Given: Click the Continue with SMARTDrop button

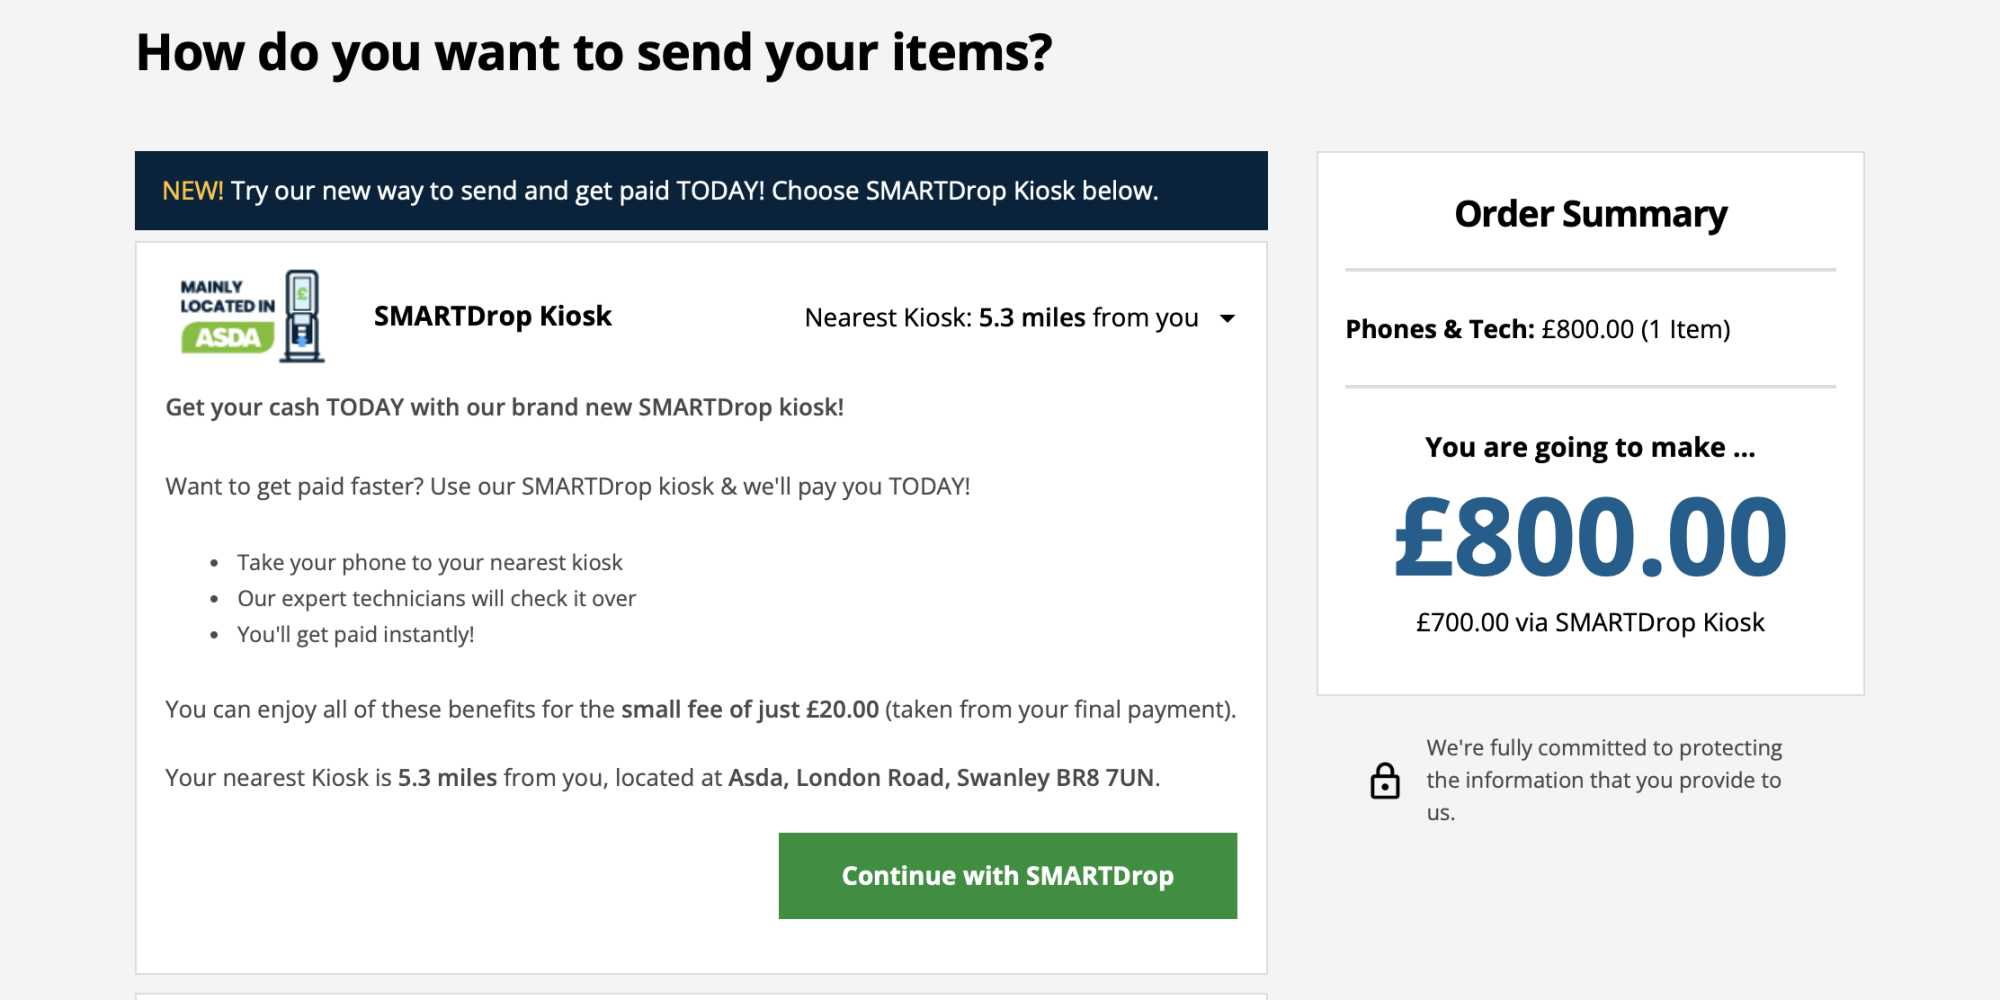Looking at the screenshot, I should tap(1007, 876).
